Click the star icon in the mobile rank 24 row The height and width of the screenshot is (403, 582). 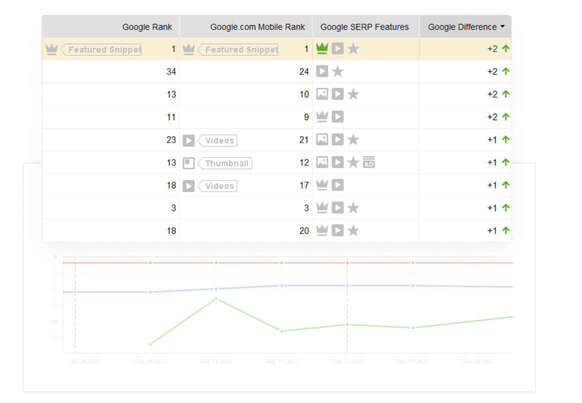click(x=338, y=71)
